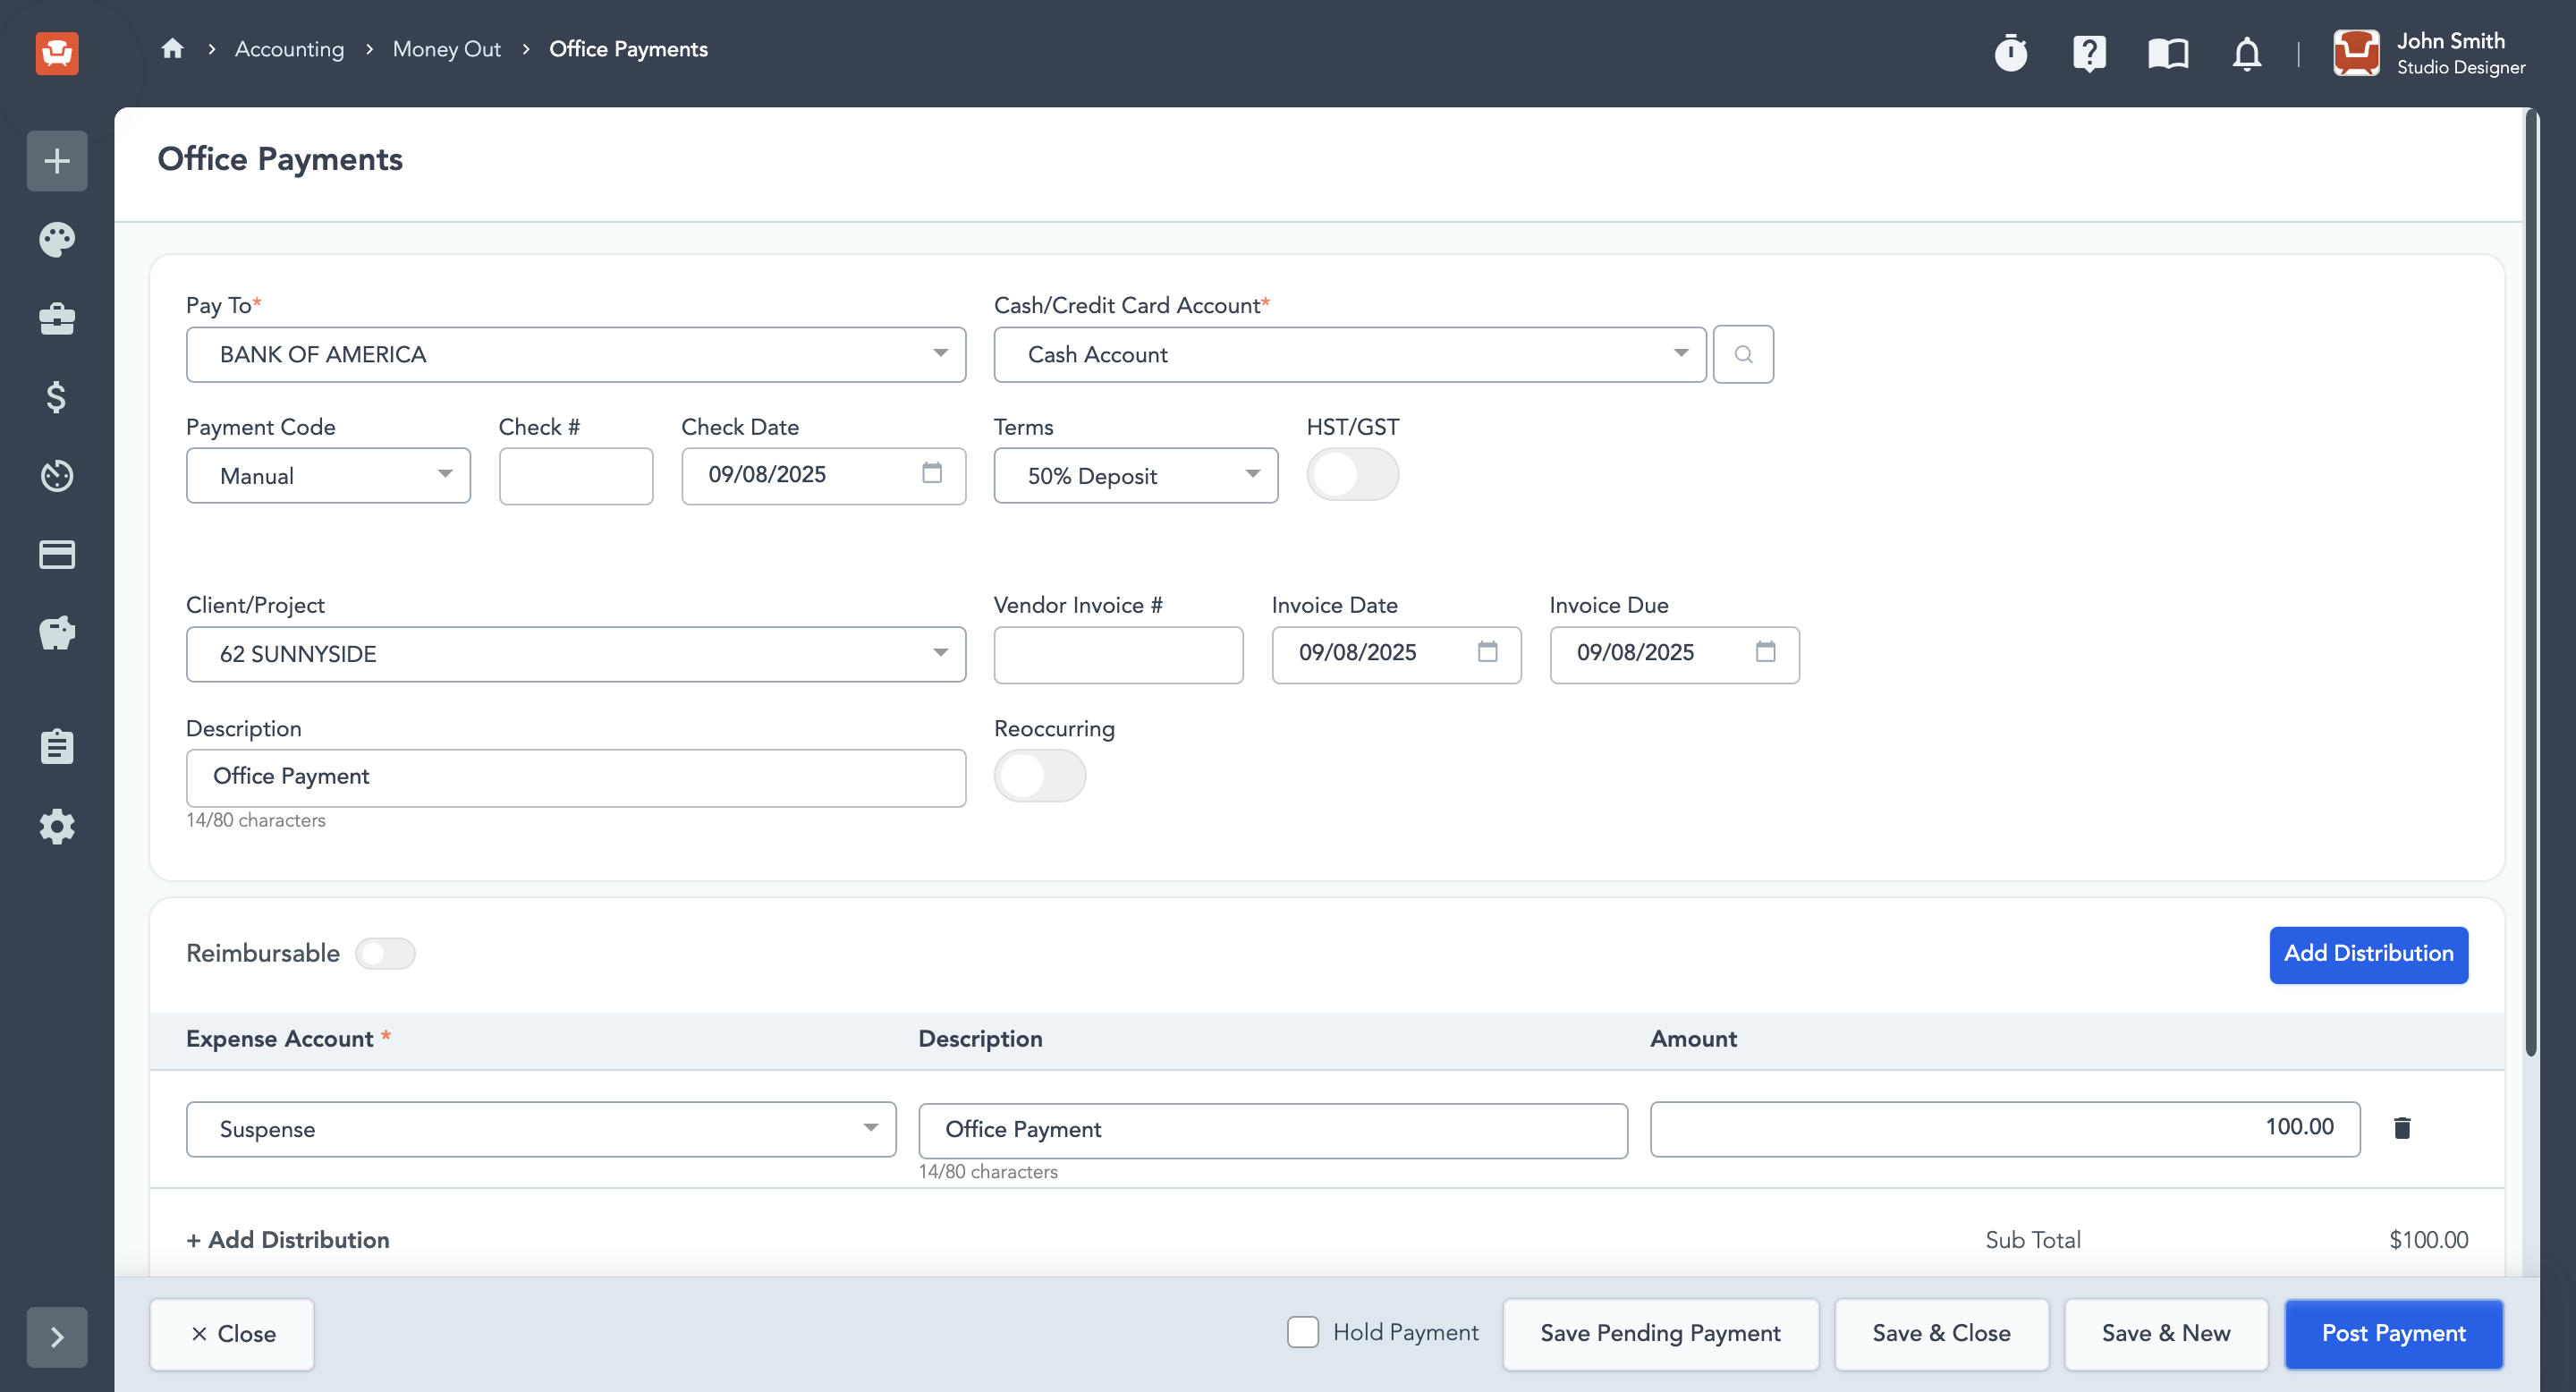Click the Check # input field

coord(575,475)
